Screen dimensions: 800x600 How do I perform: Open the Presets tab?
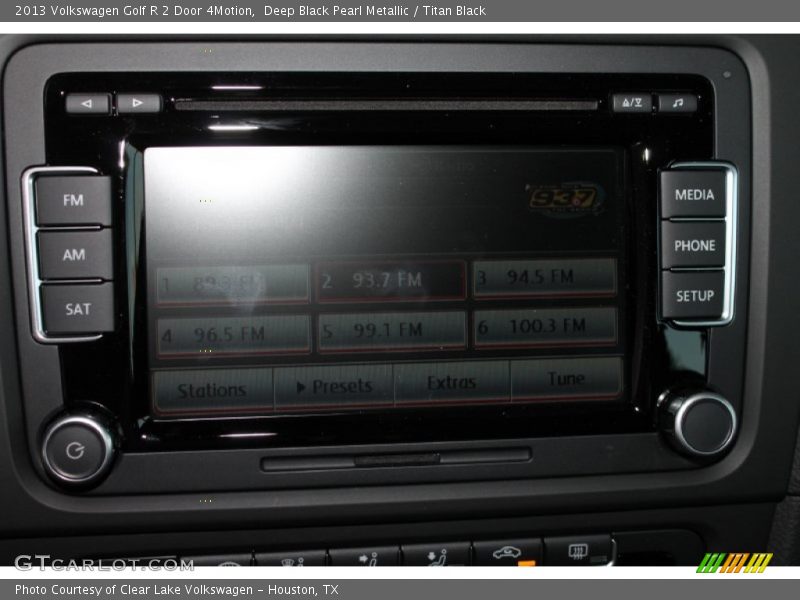tap(334, 386)
